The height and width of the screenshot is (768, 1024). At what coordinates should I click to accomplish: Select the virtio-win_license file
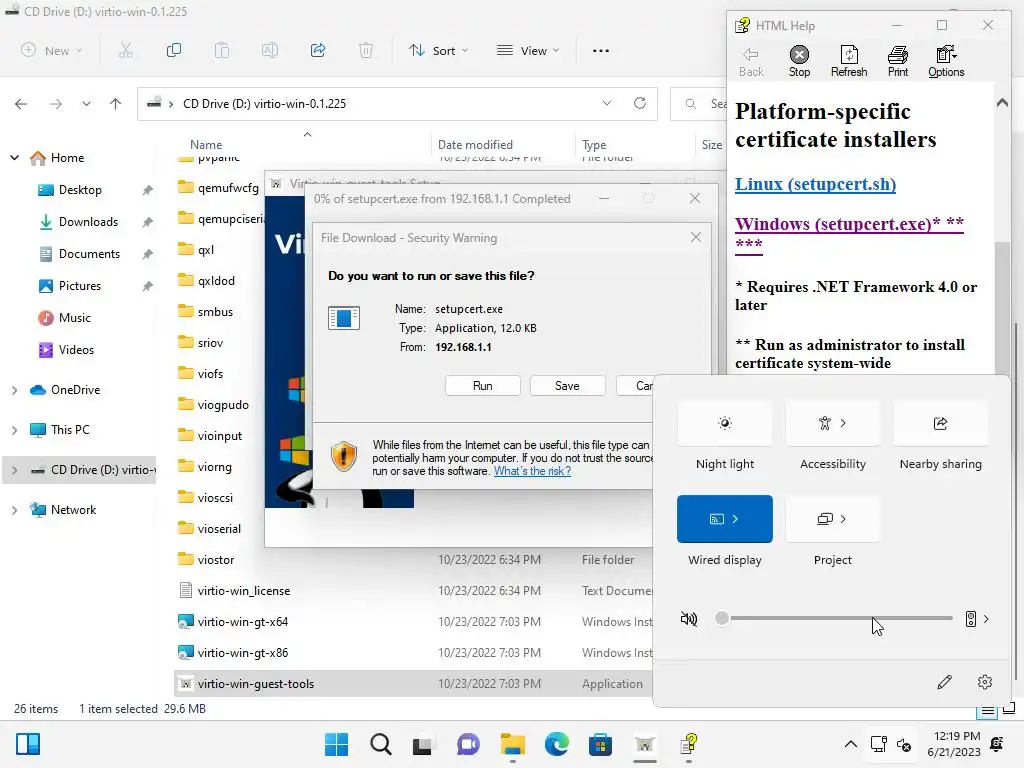pos(243,590)
